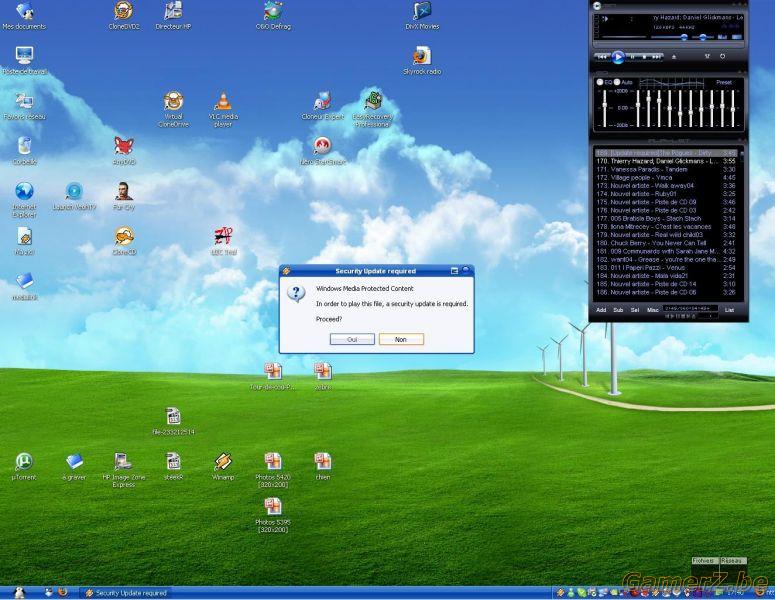Screen dimensions: 775x600
Task: Click Oui in the Security Update dialog
Action: tap(352, 340)
